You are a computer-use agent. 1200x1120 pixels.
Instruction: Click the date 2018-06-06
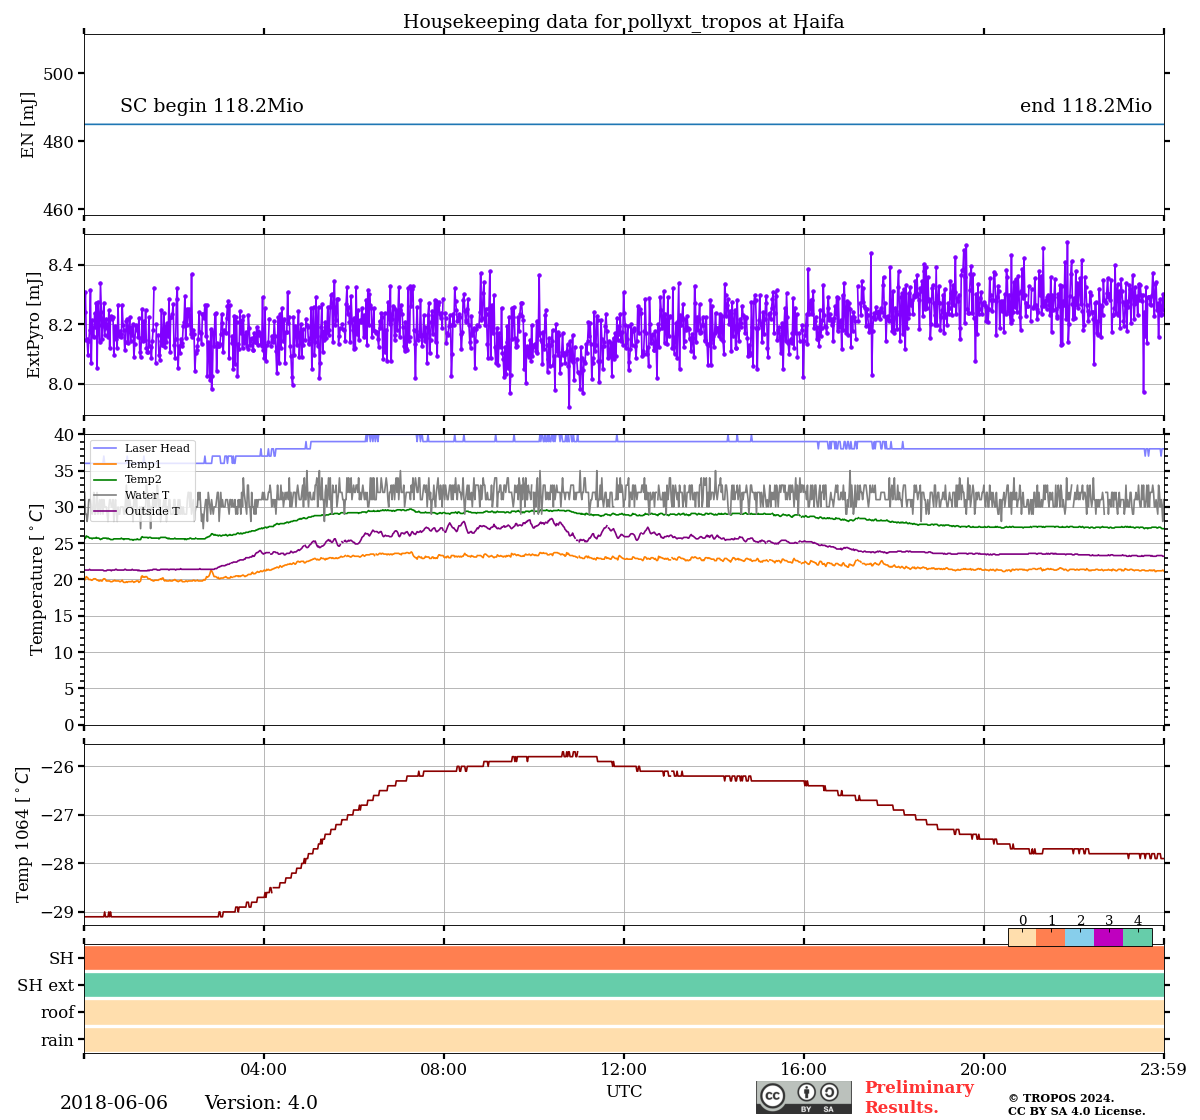tap(114, 1103)
